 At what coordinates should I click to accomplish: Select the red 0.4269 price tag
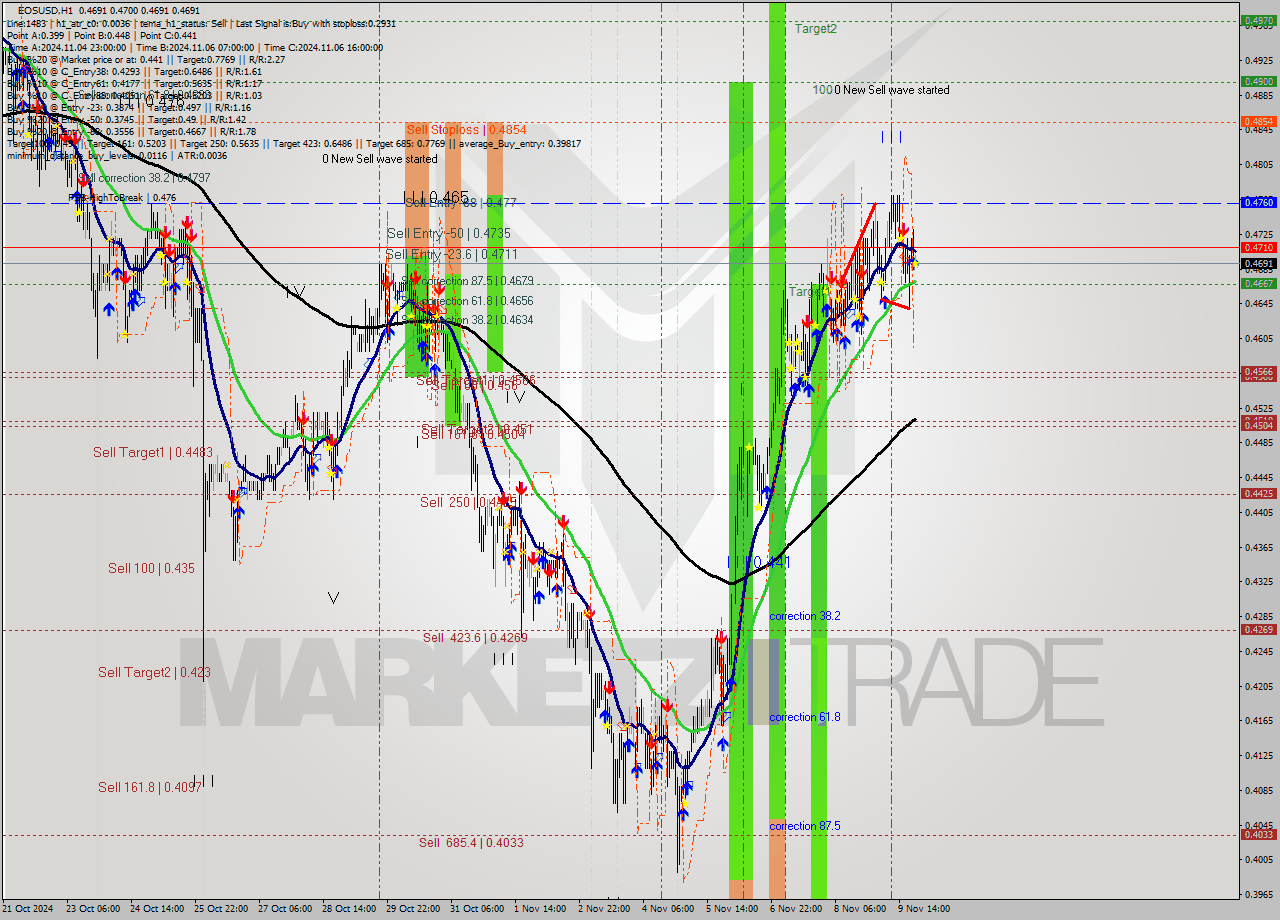pyautogui.click(x=1257, y=630)
